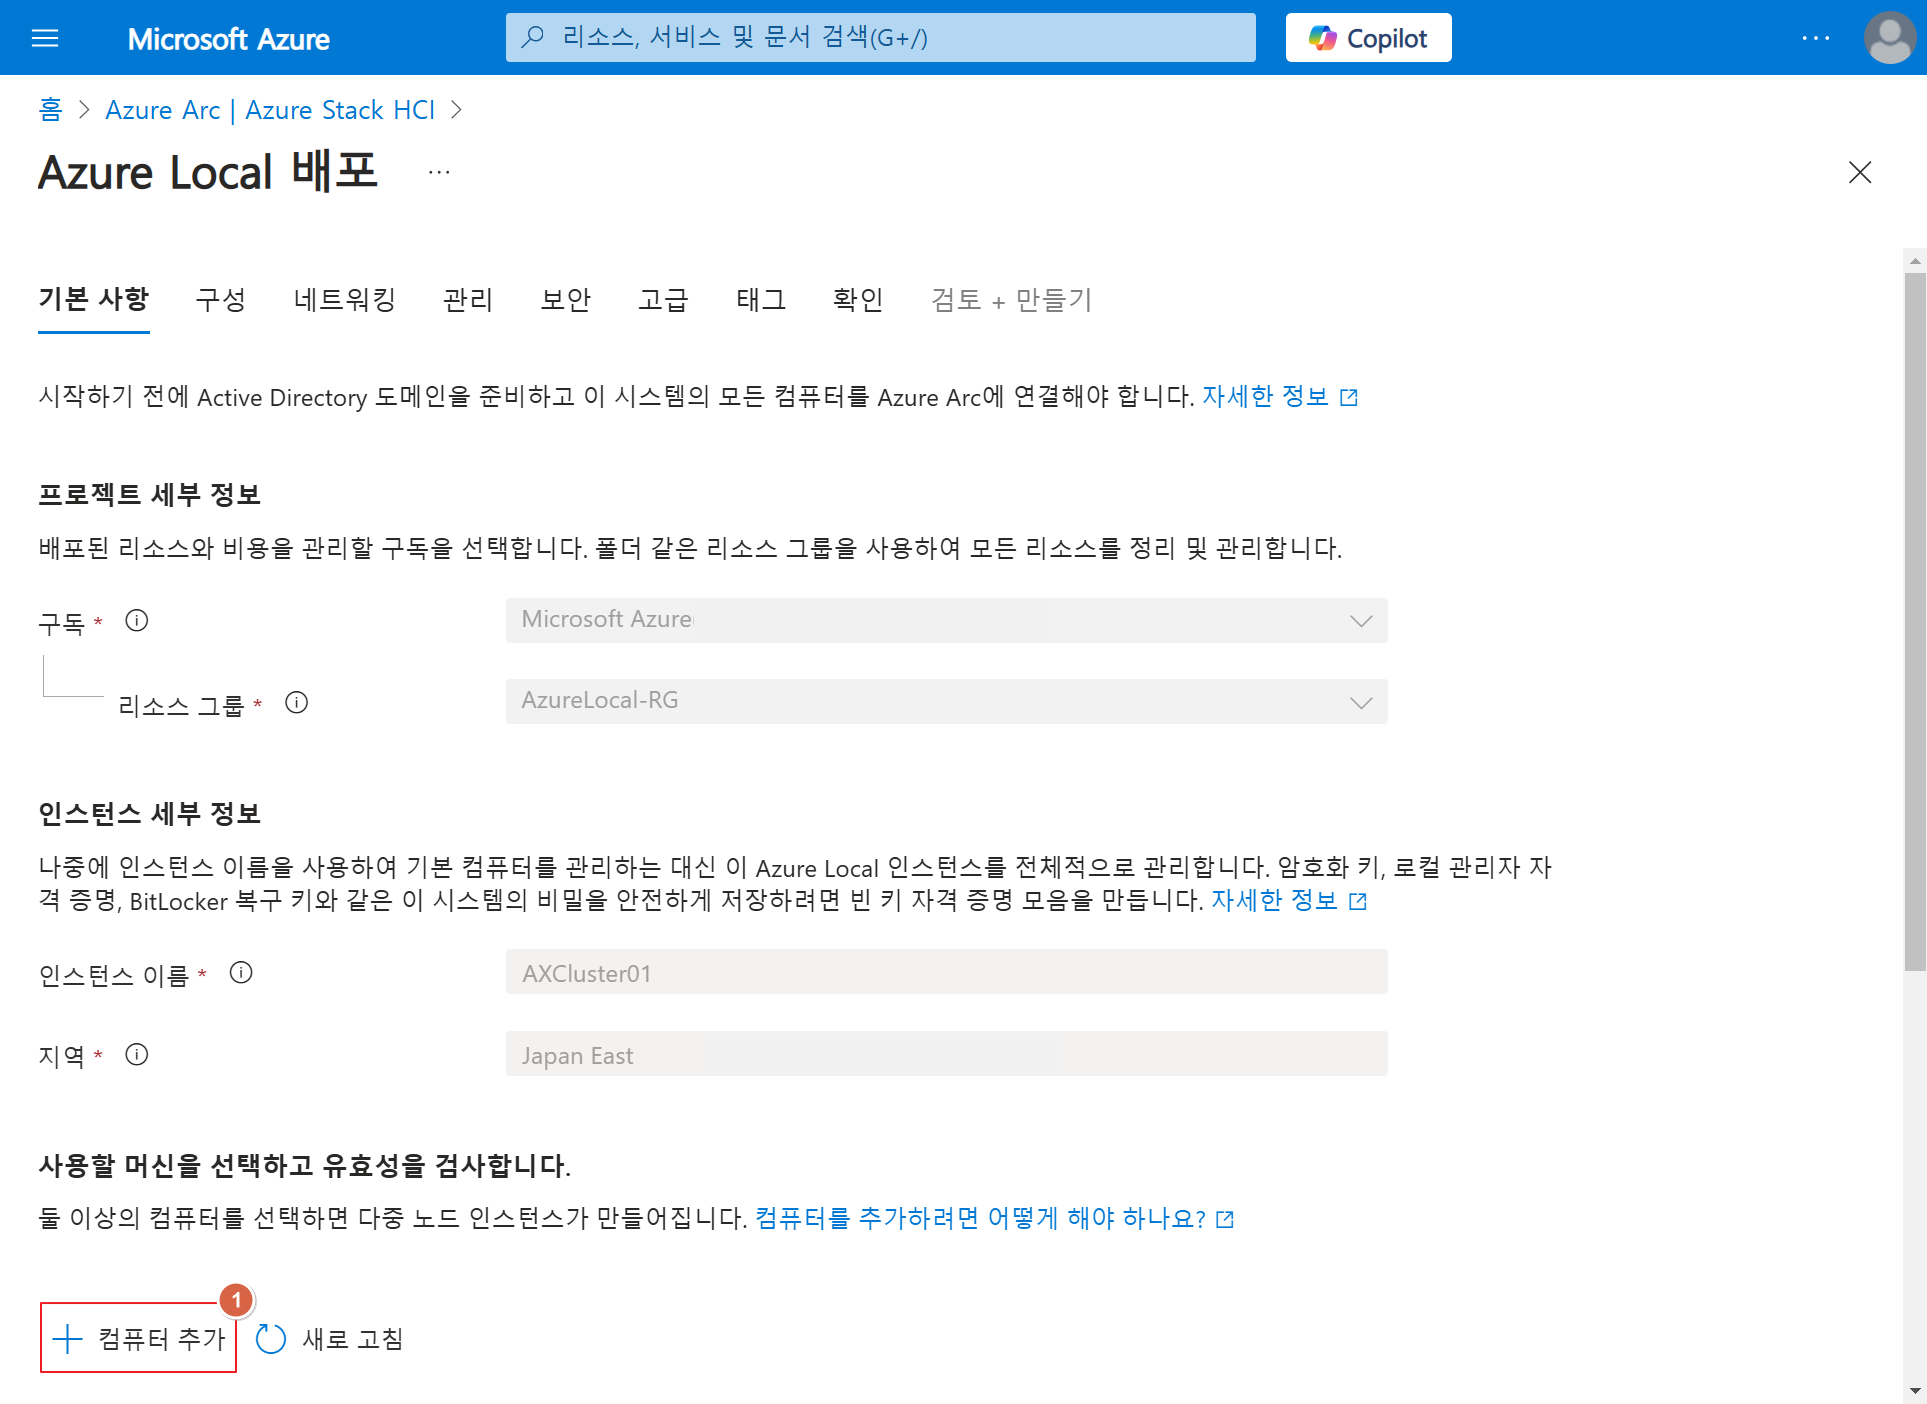Click info icon next to 인스턴스 이름
Image resolution: width=1927 pixels, height=1404 pixels.
(x=241, y=973)
